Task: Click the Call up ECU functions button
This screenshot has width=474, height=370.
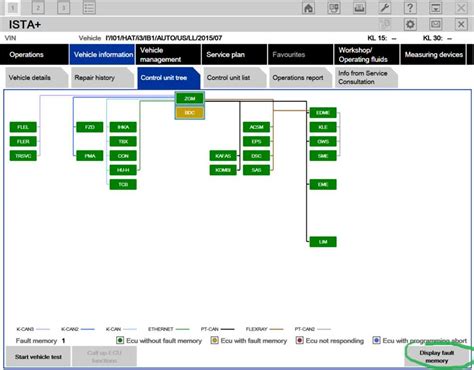Action: point(104,357)
